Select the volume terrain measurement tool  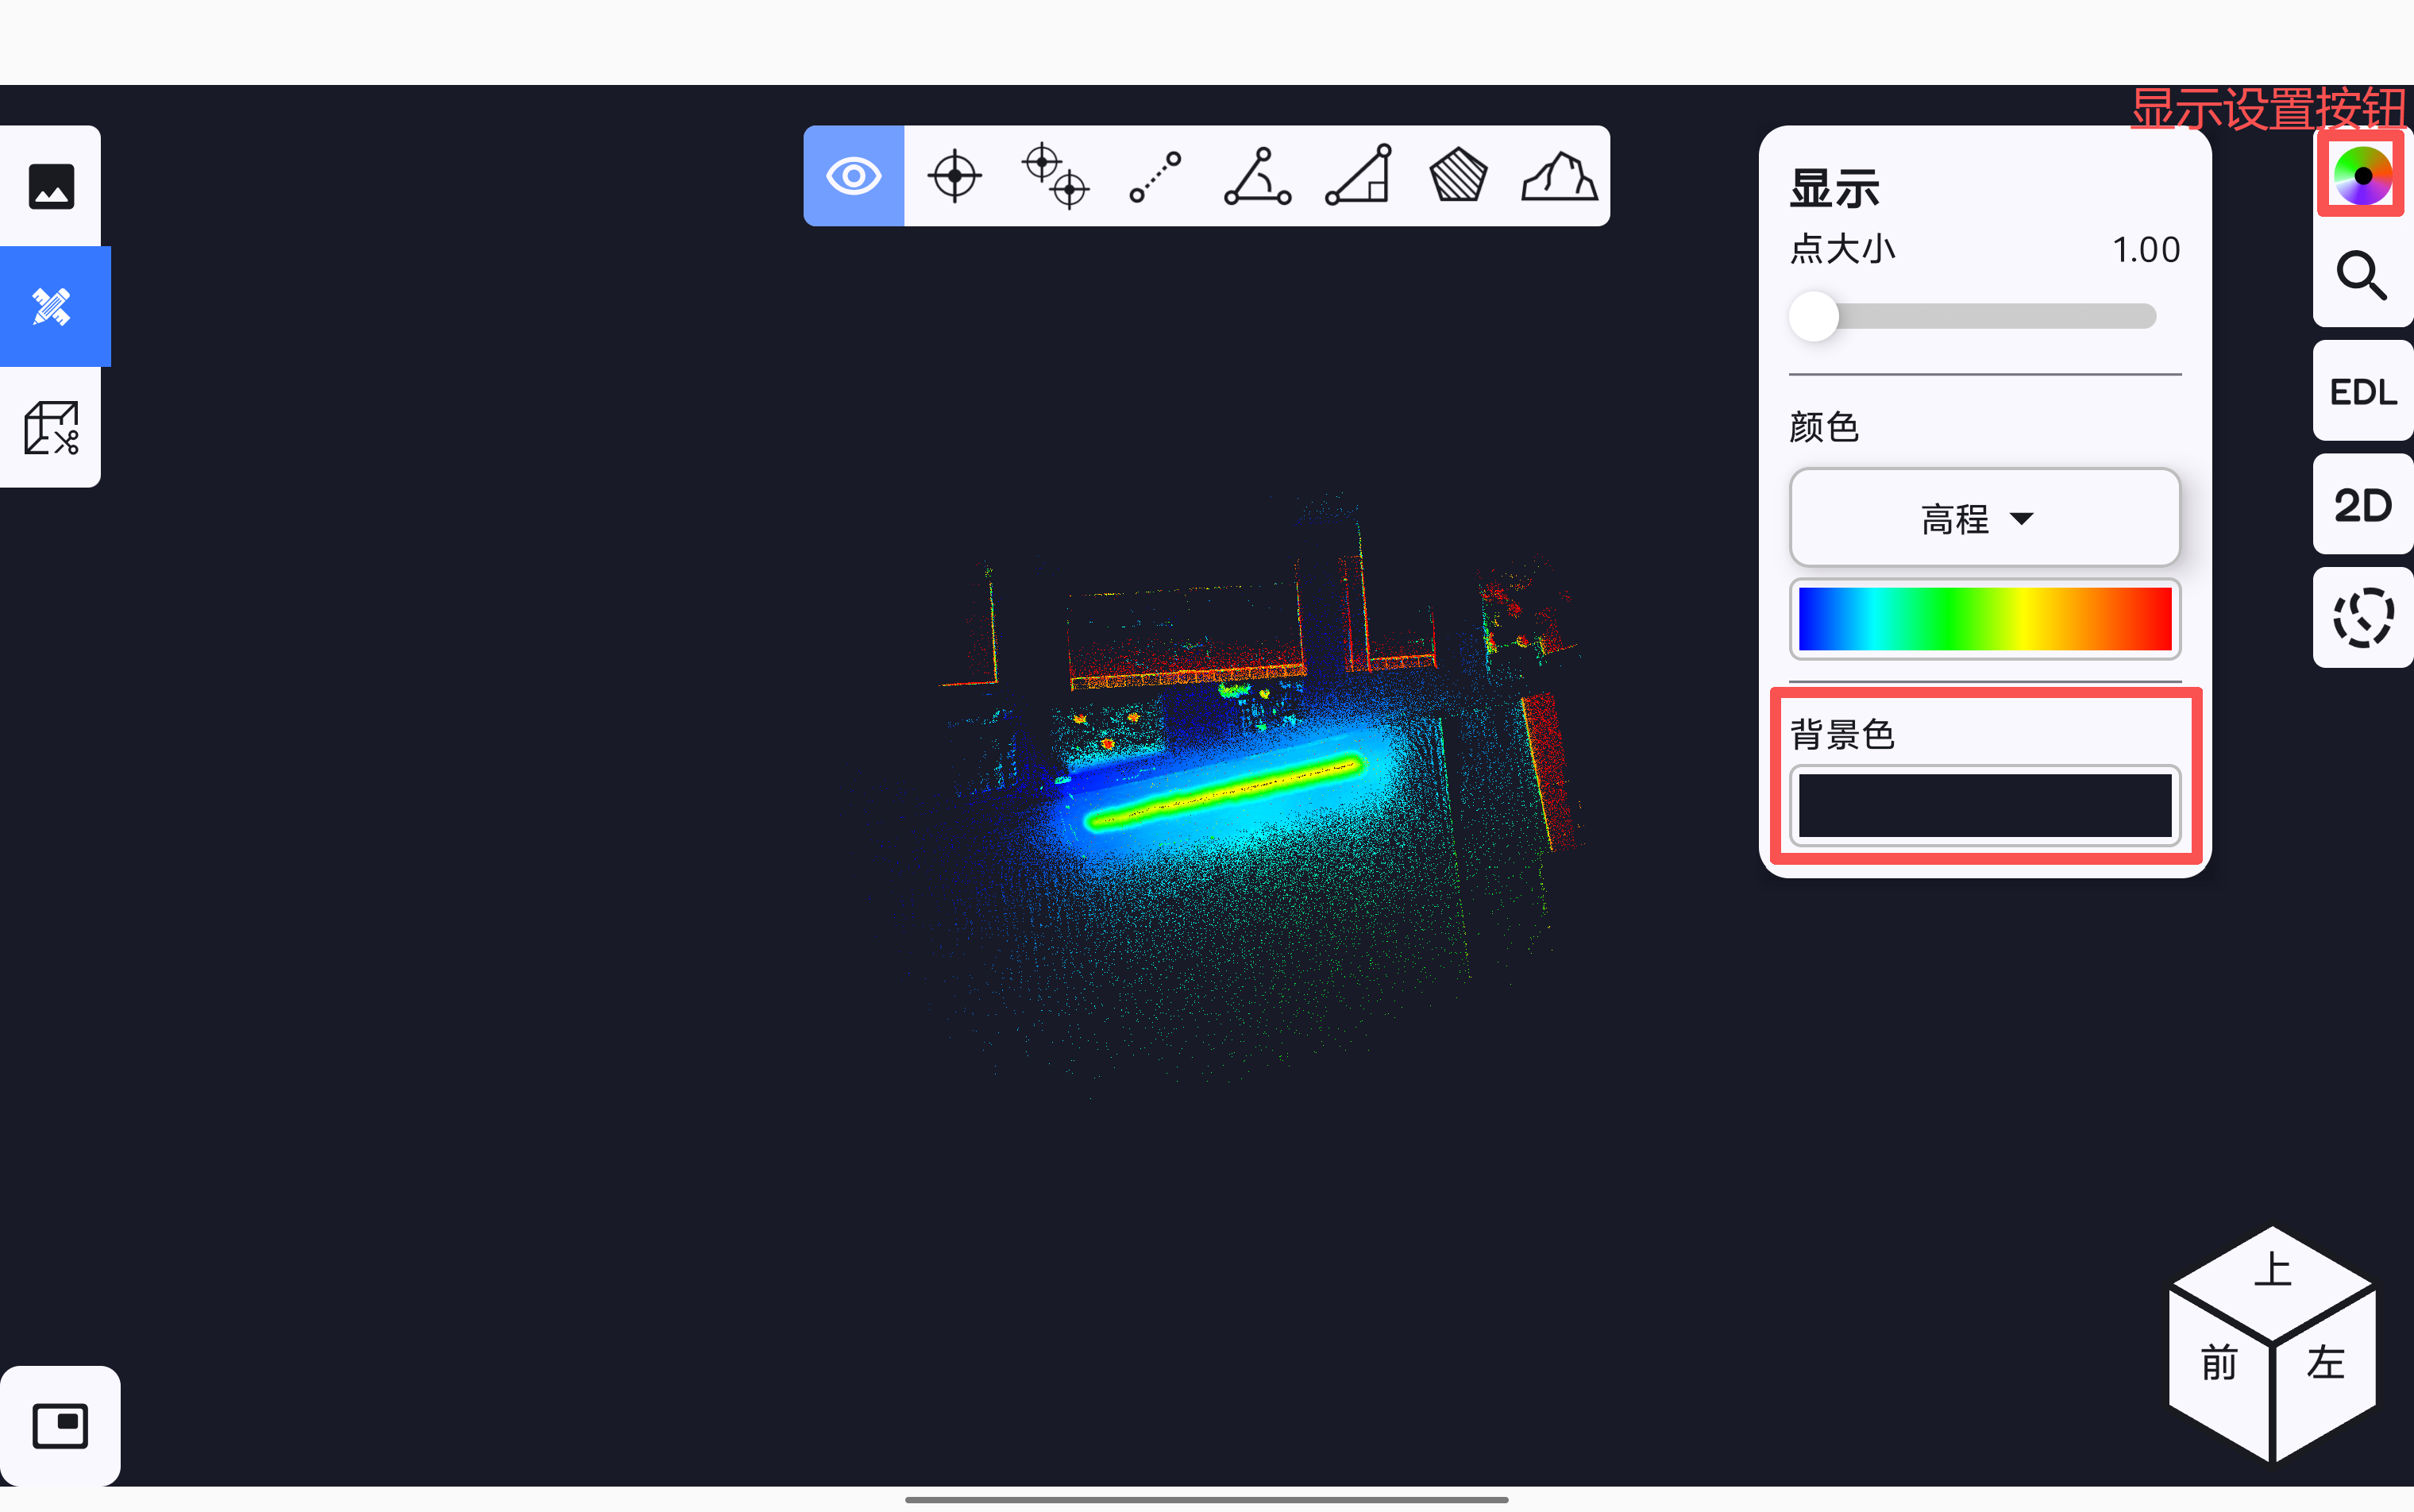point(1559,176)
